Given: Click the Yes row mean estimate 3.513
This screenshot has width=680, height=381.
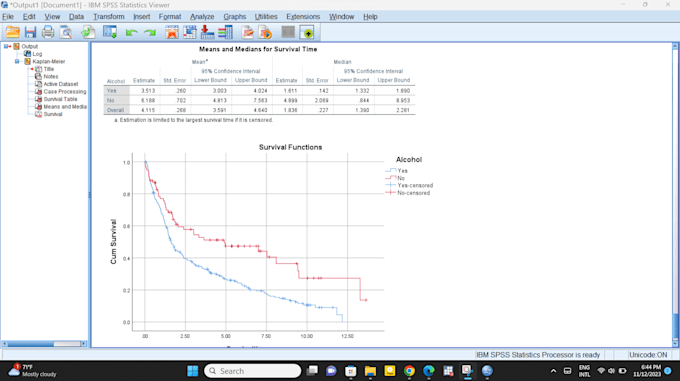Looking at the screenshot, I should click(148, 91).
